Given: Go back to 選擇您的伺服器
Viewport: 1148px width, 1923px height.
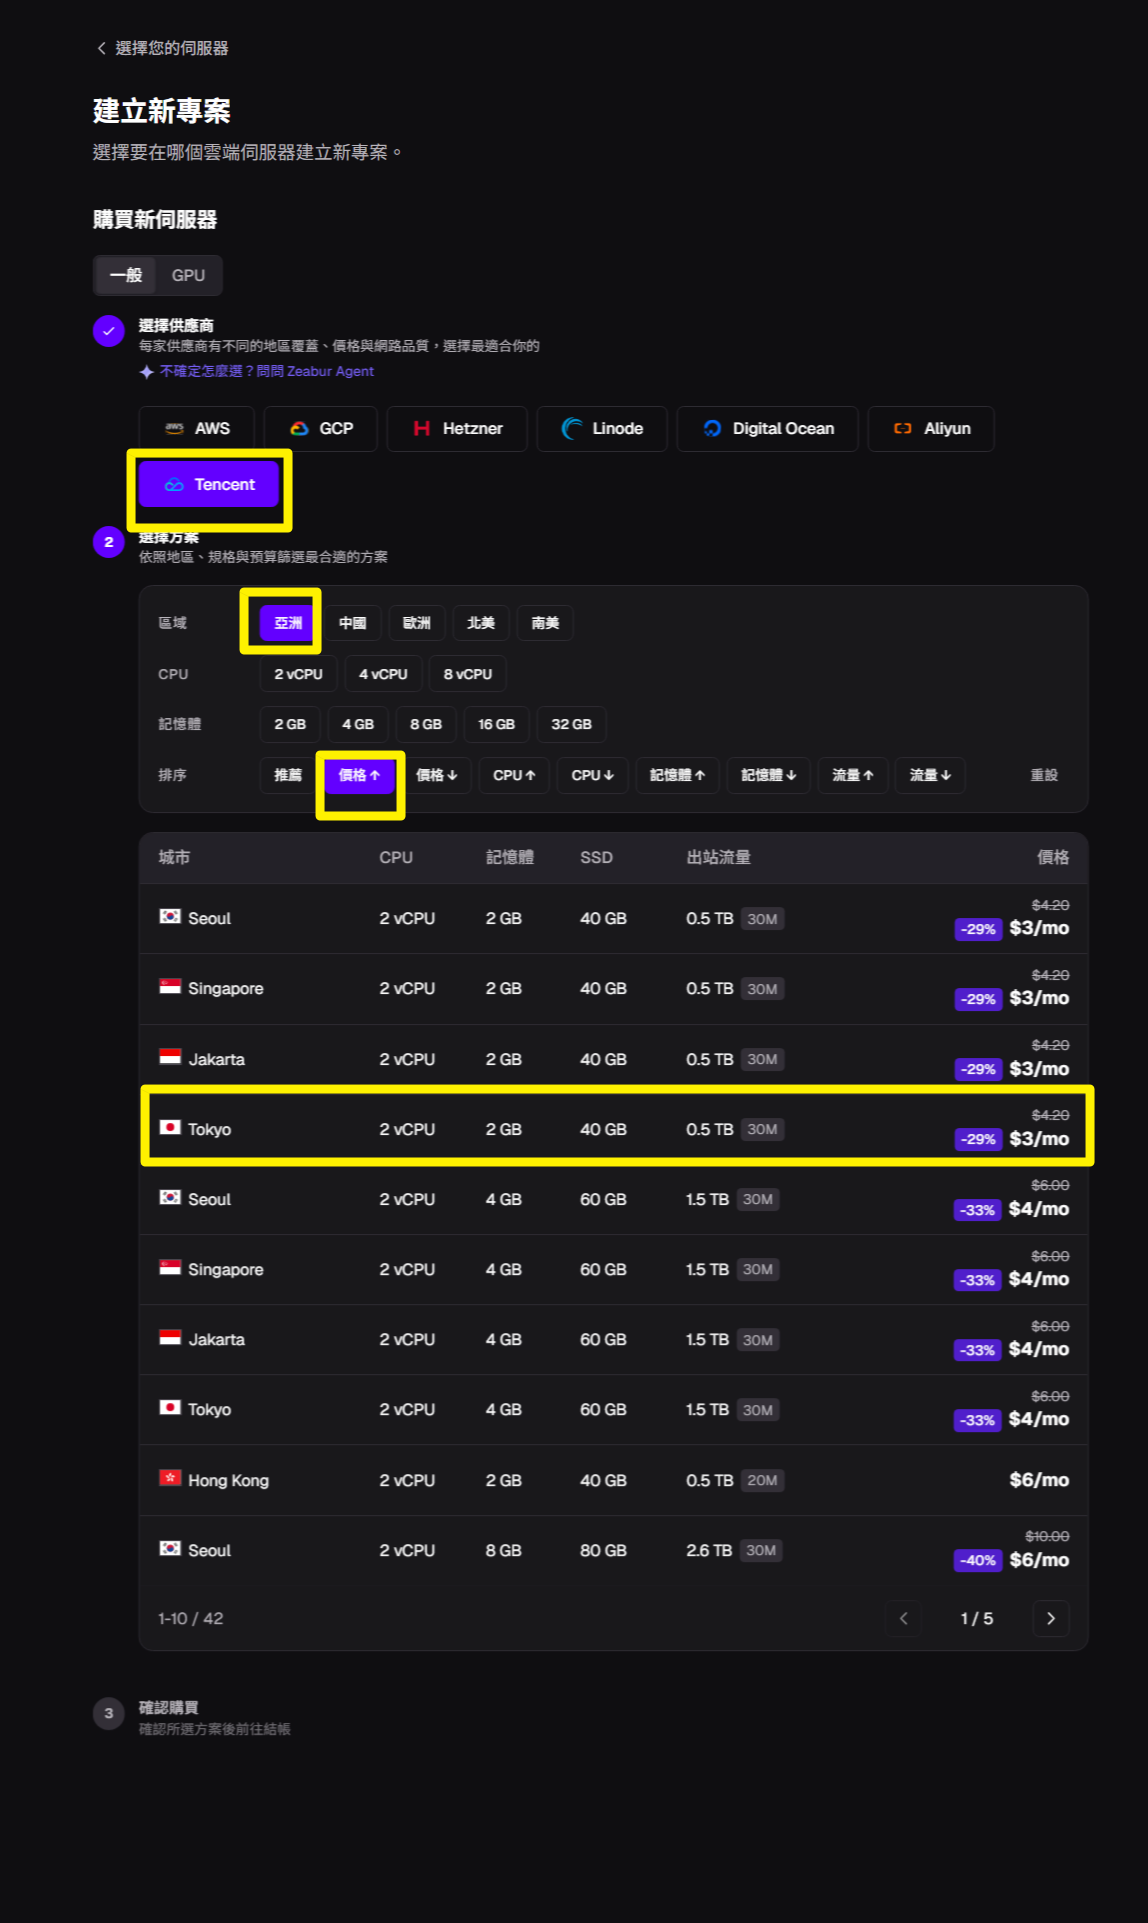Looking at the screenshot, I should pos(162,48).
